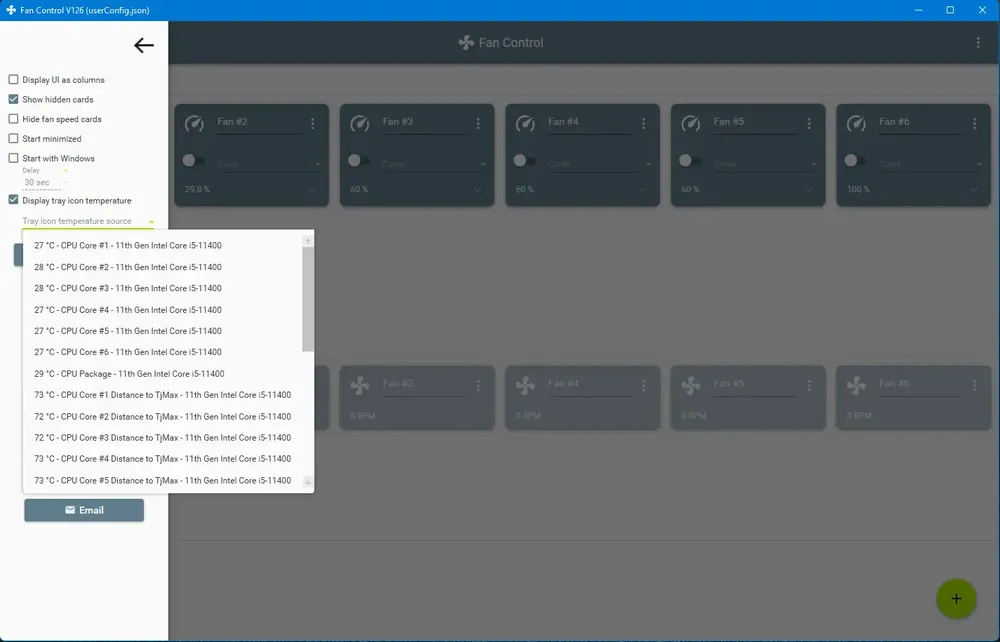Open the Fan #5 control card options menu
1000x642 pixels.
pyautogui.click(x=809, y=123)
